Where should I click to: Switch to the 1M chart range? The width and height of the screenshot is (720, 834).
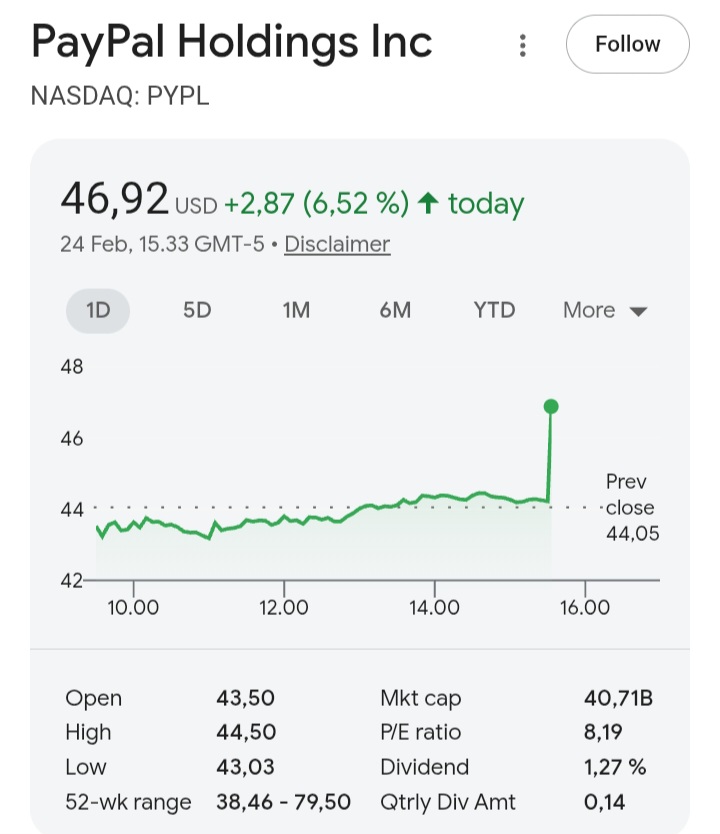295,310
